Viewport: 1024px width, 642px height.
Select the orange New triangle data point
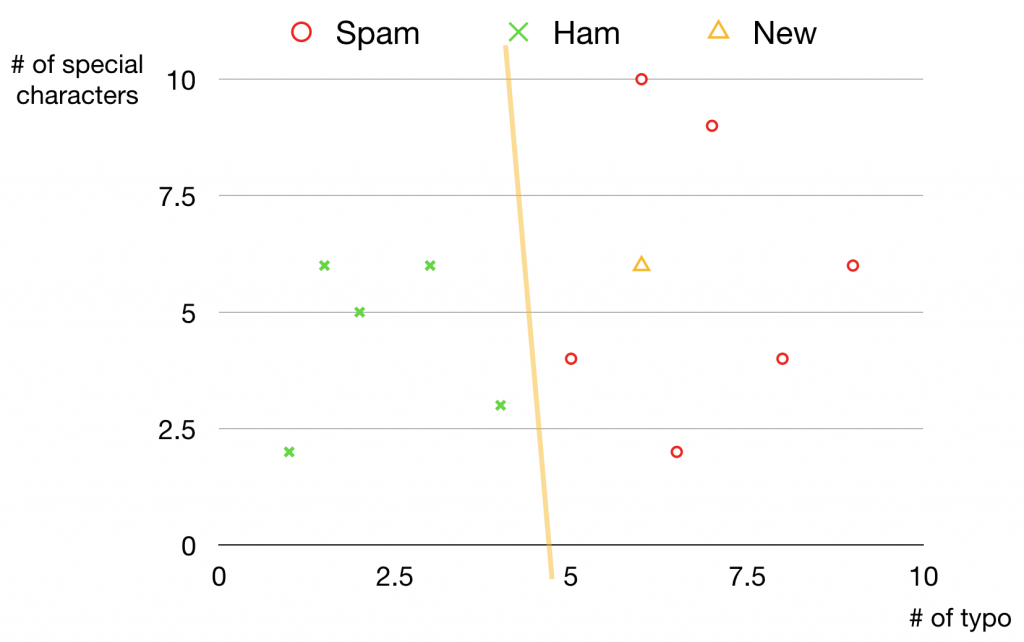[641, 264]
